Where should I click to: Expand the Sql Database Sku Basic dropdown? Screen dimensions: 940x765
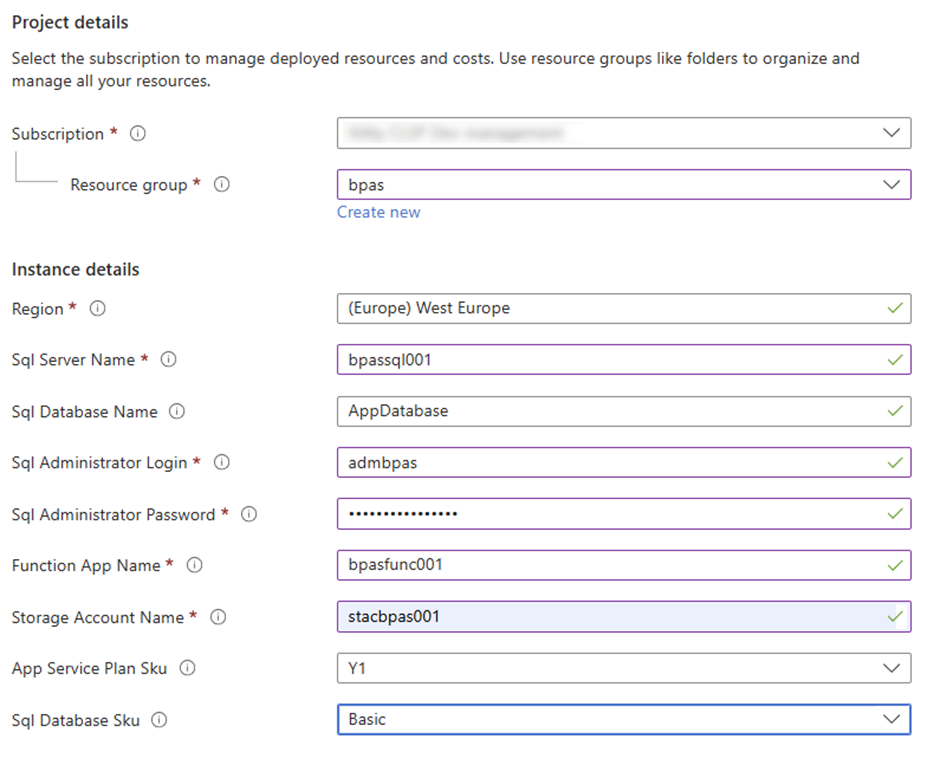623,719
